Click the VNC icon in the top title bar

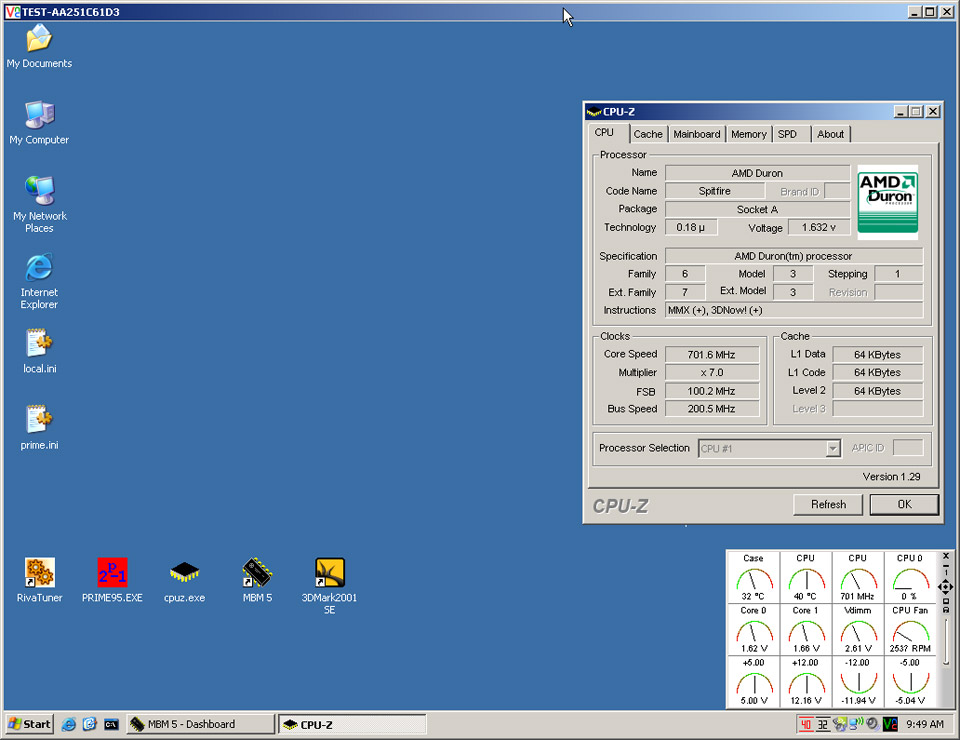12,12
